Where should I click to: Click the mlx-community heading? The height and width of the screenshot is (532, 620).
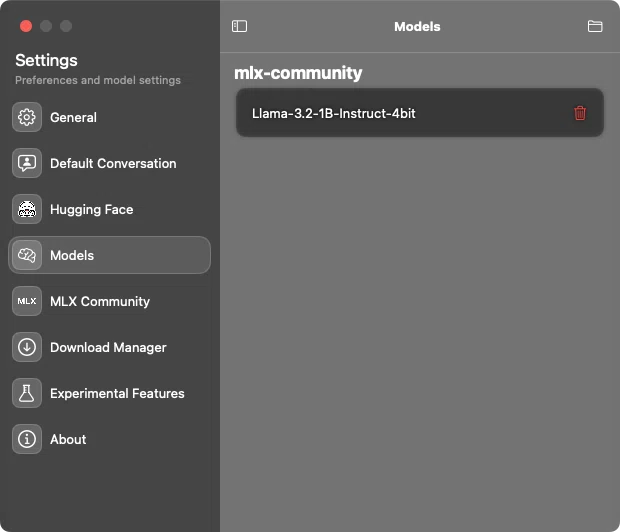click(x=298, y=73)
